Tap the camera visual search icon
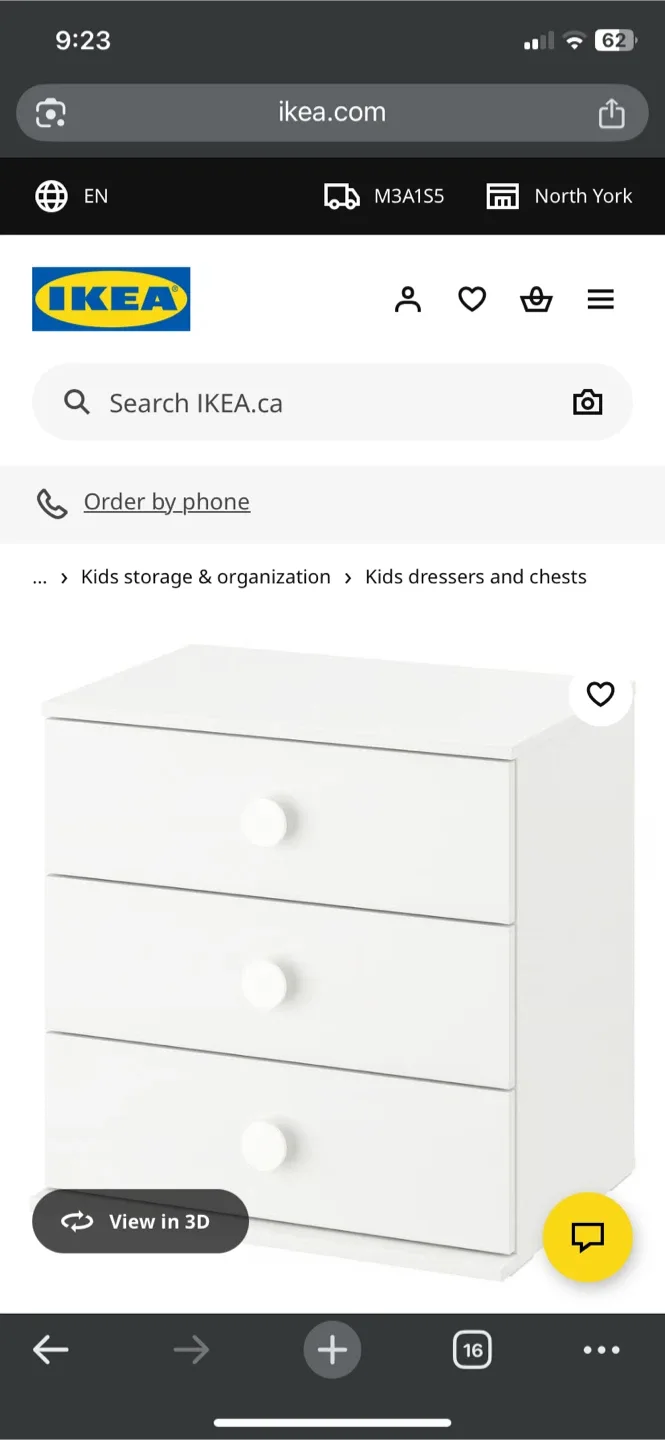The image size is (665, 1440). click(x=587, y=402)
